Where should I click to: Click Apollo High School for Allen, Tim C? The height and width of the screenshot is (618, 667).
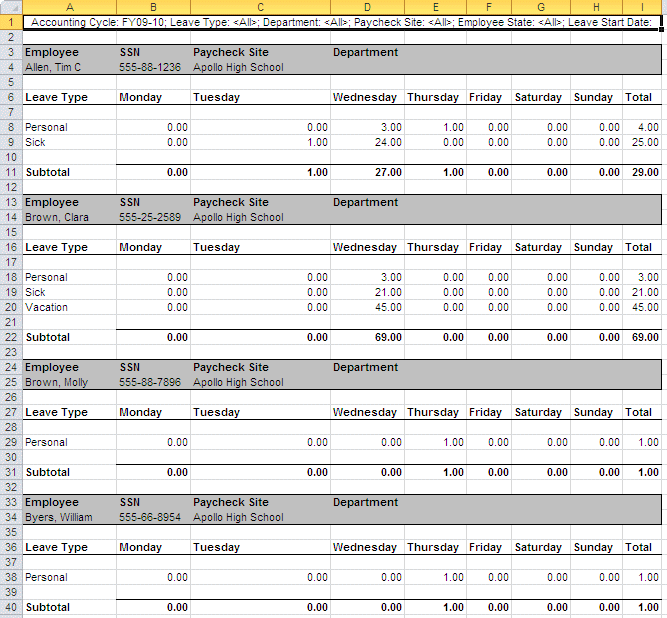point(238,67)
